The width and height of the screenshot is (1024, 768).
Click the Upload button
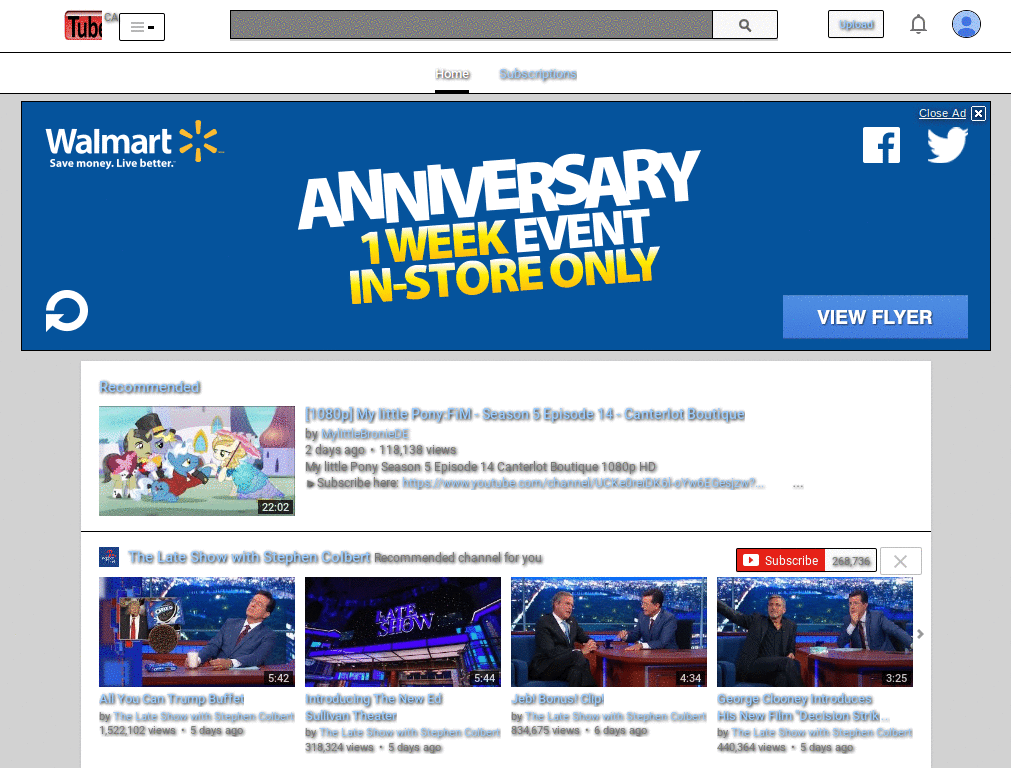point(856,24)
